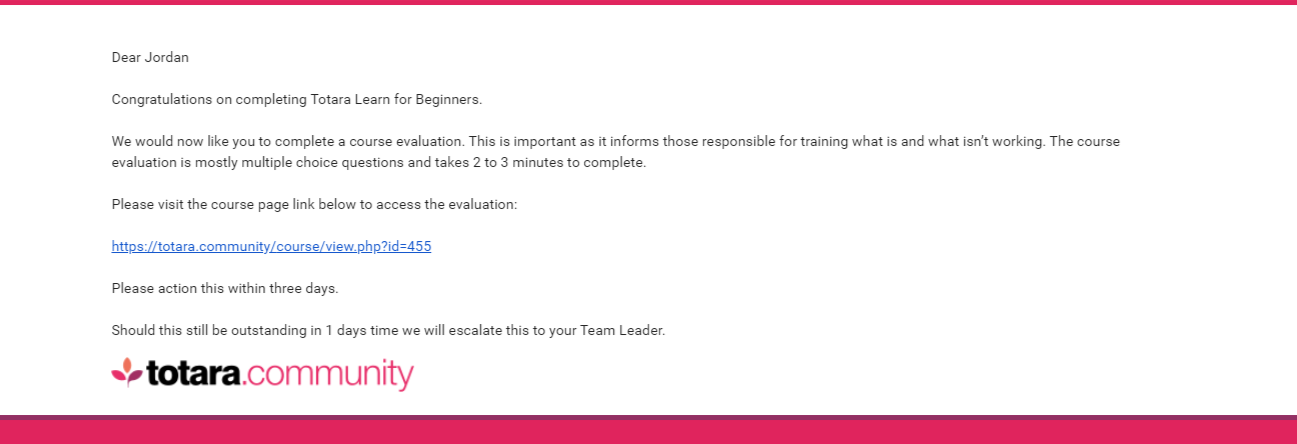Click the 'Please visit the course page link' line
1297x444 pixels.
click(314, 204)
